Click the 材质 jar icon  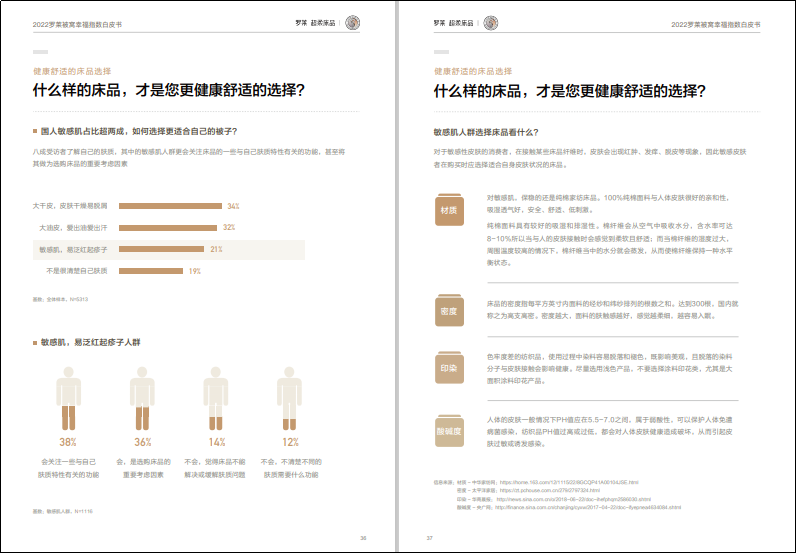point(449,209)
